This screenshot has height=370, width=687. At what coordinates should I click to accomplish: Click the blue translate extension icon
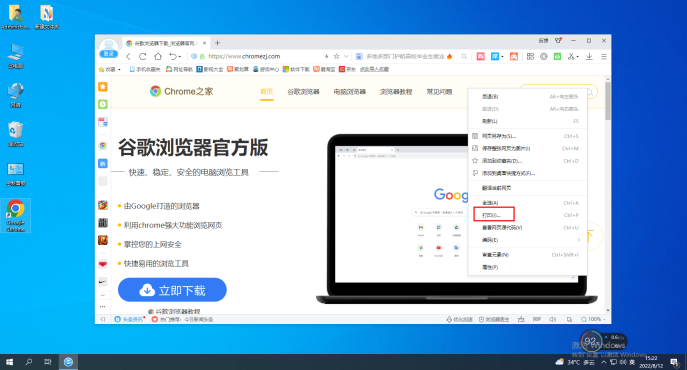pos(495,56)
